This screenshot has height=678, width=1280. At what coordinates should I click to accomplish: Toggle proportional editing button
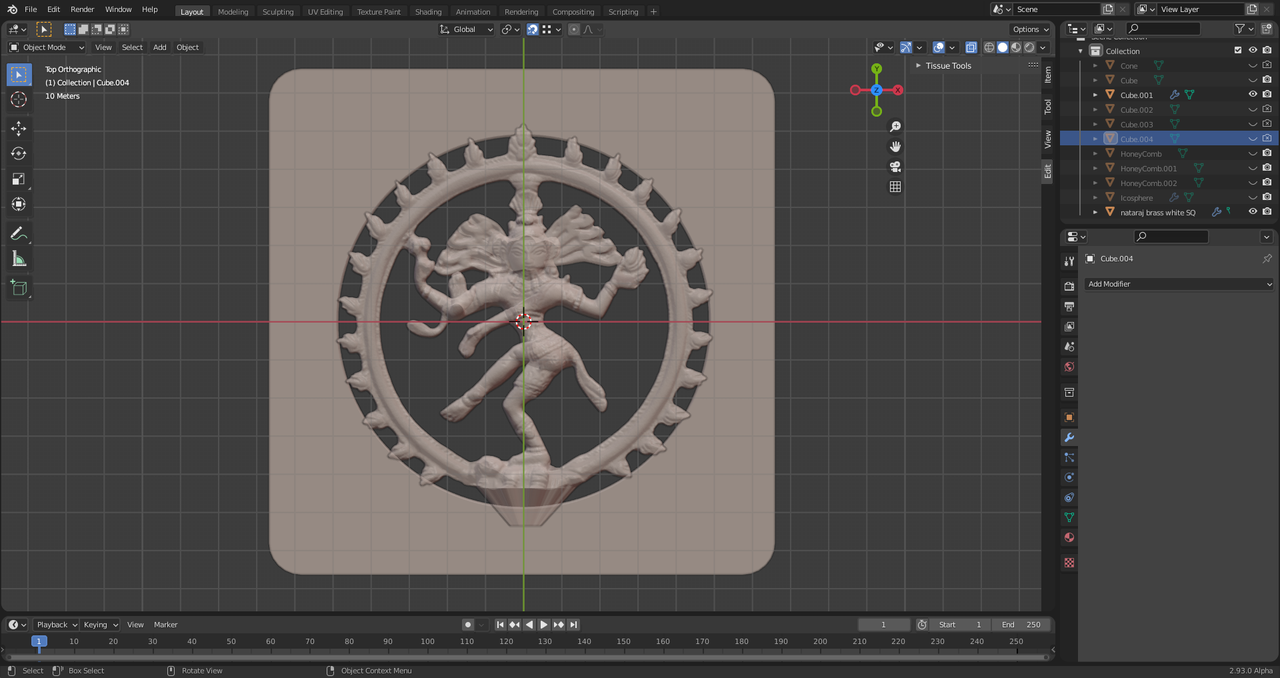click(x=574, y=29)
